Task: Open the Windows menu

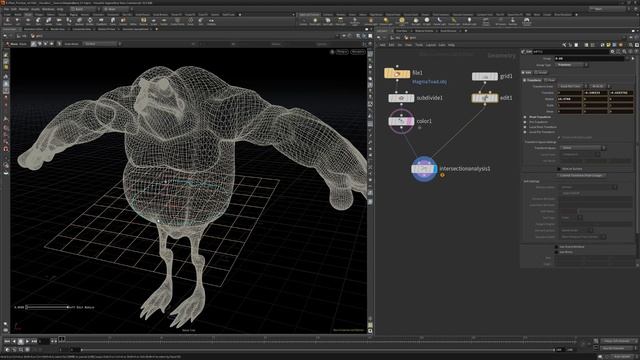Action: [48, 9]
